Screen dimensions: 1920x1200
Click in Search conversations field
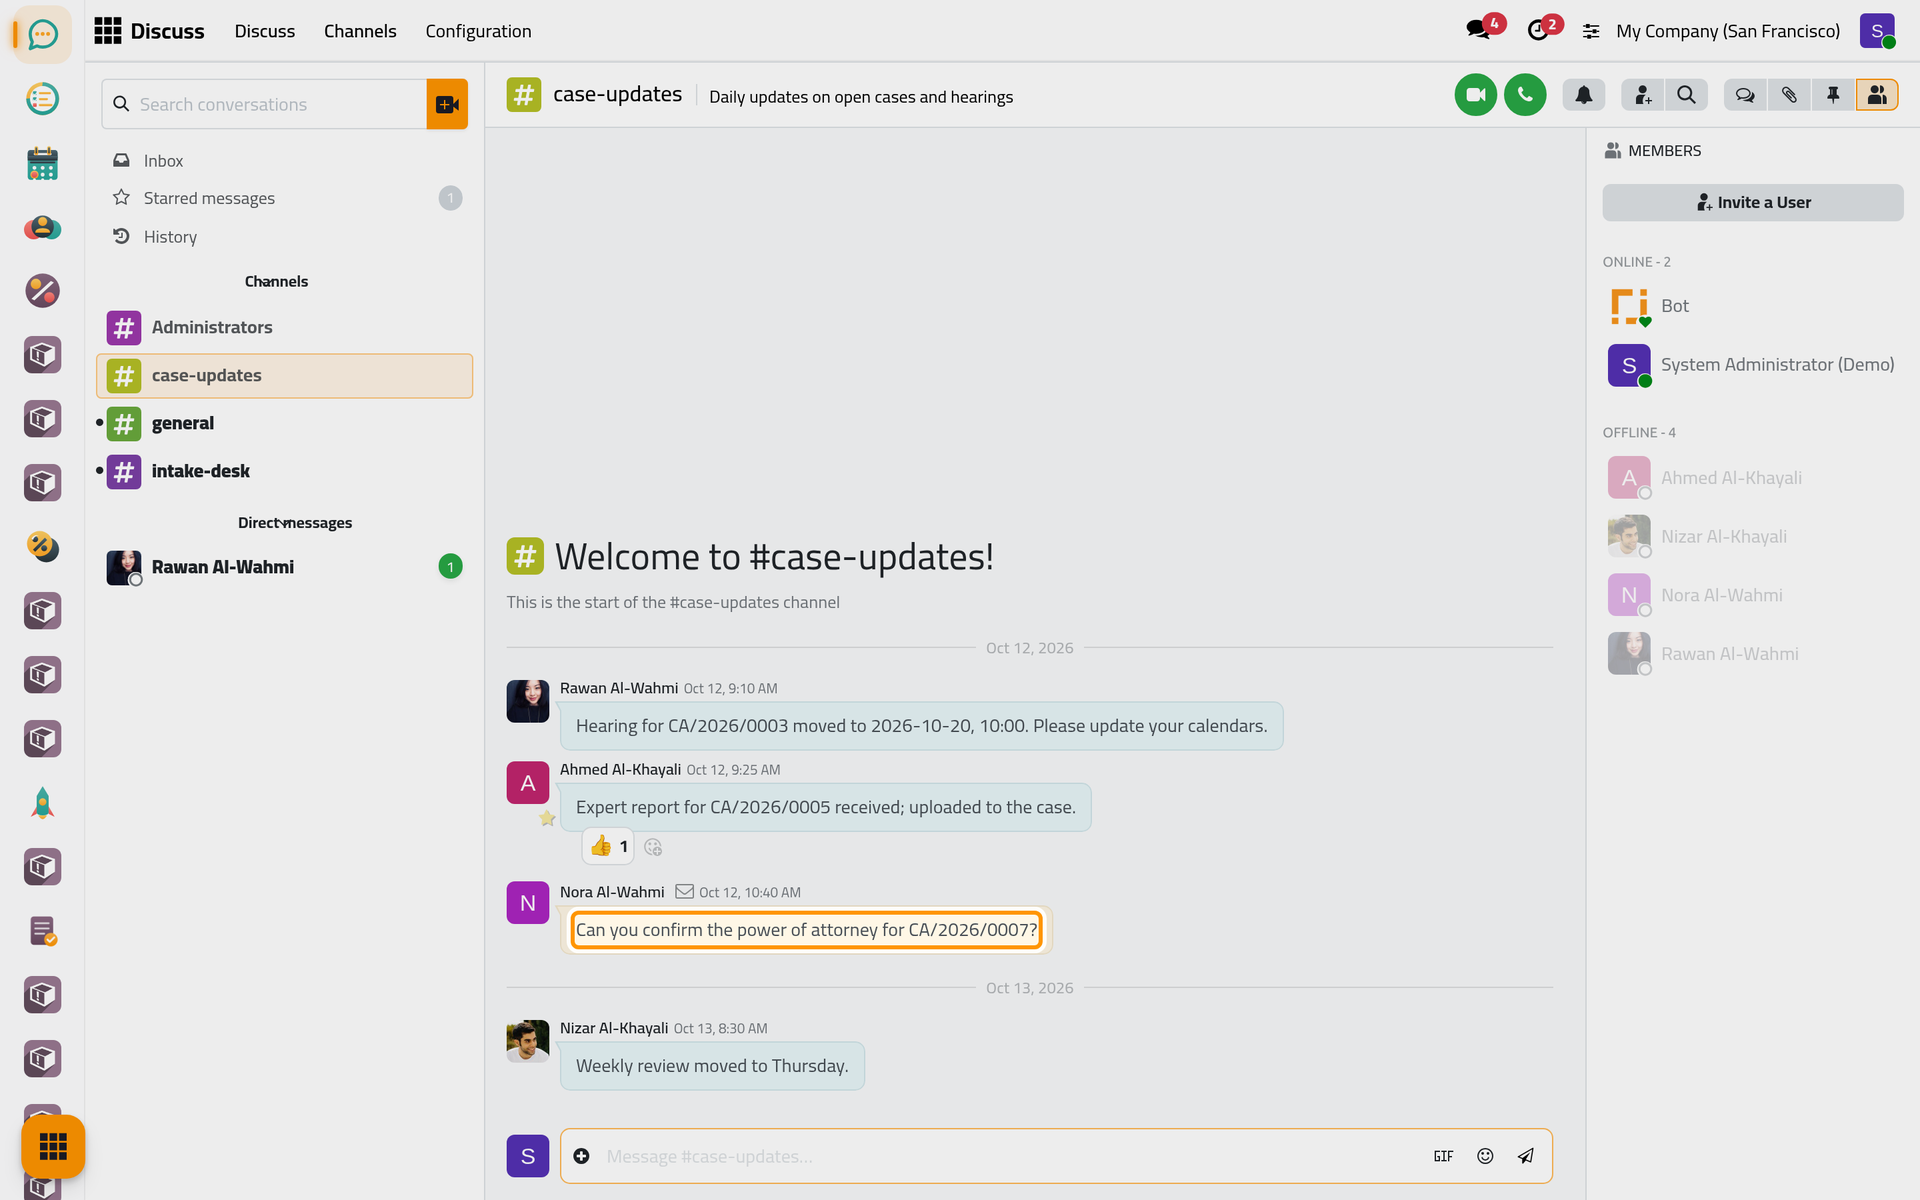264,104
